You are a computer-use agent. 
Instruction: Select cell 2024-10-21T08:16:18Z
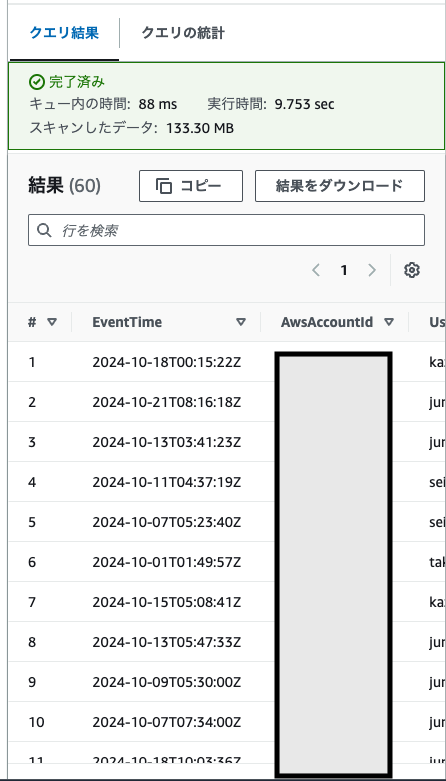(x=166, y=402)
